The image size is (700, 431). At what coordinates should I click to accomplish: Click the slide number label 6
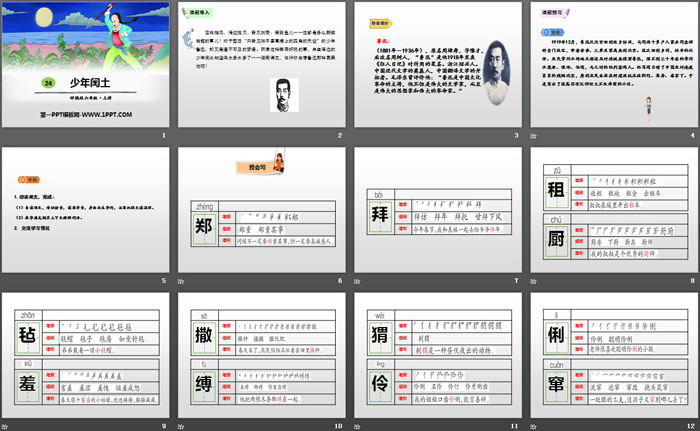[x=340, y=280]
